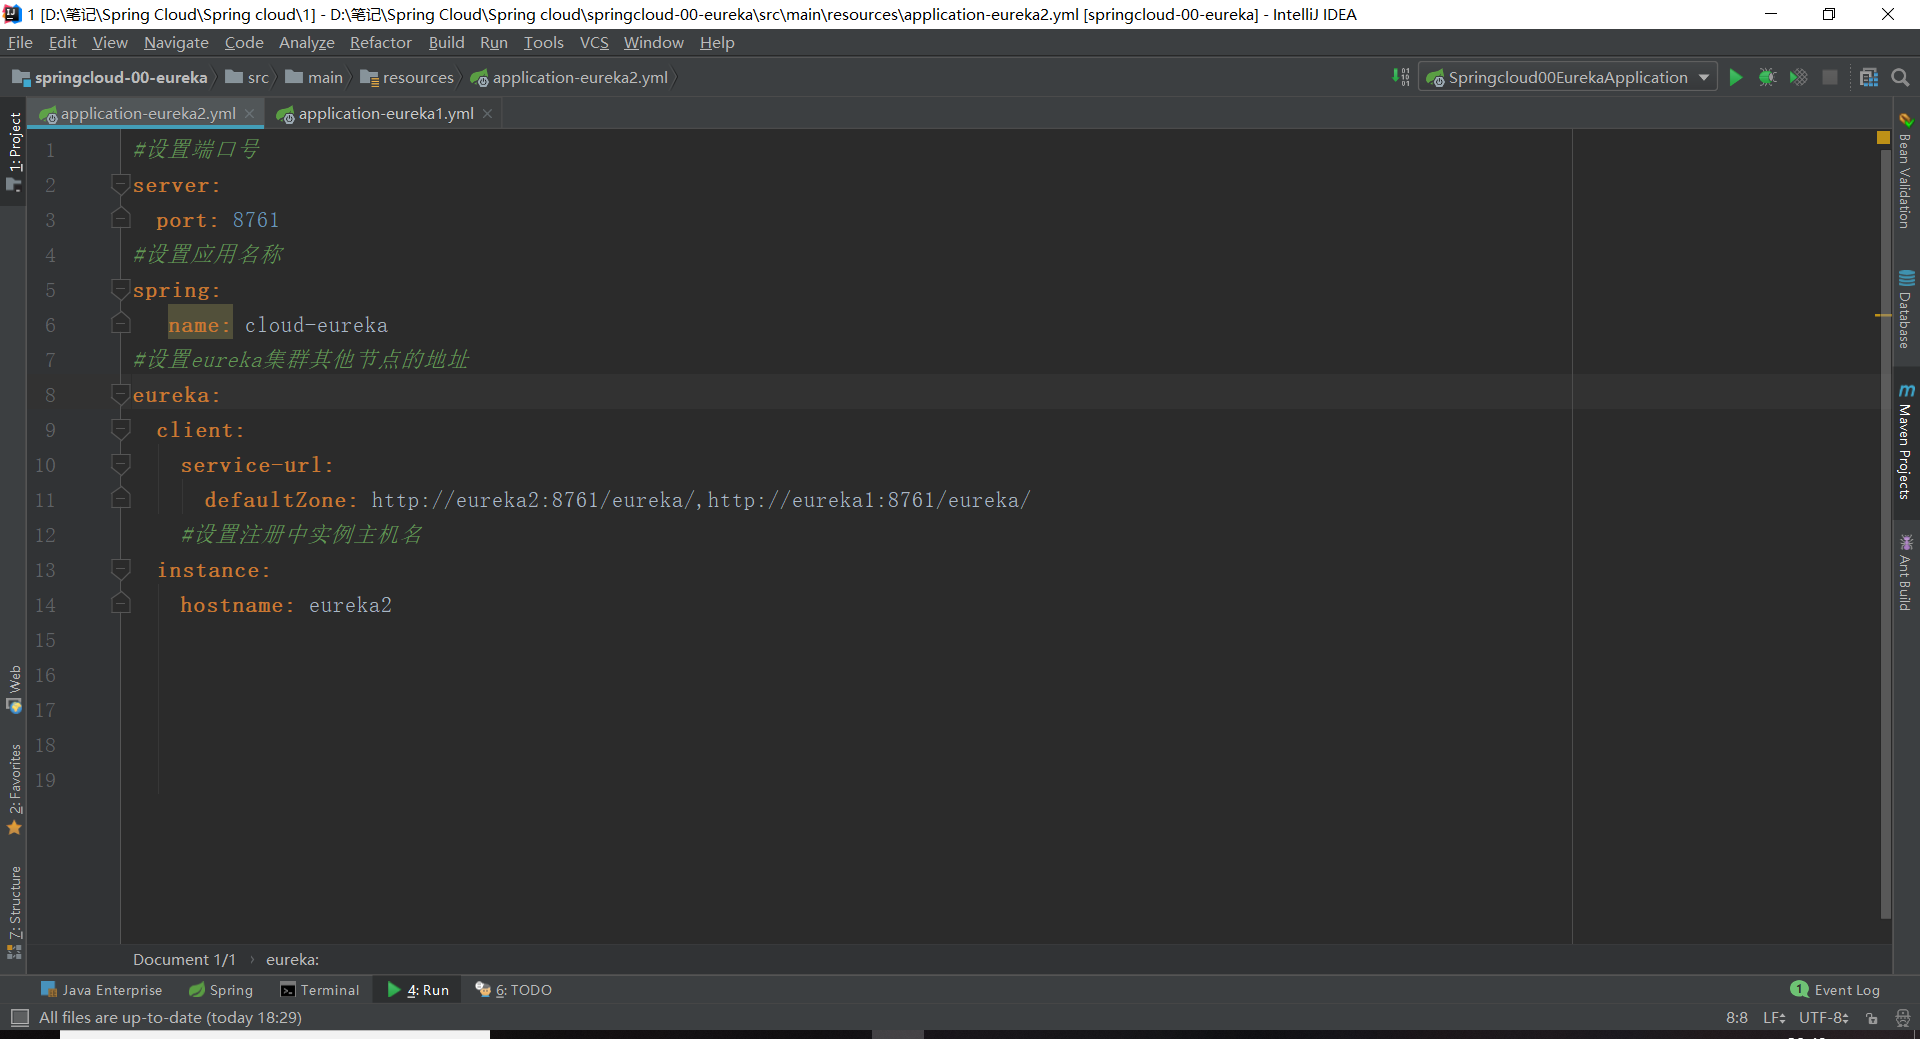
Task: Open the Edit menu
Action: coord(63,42)
